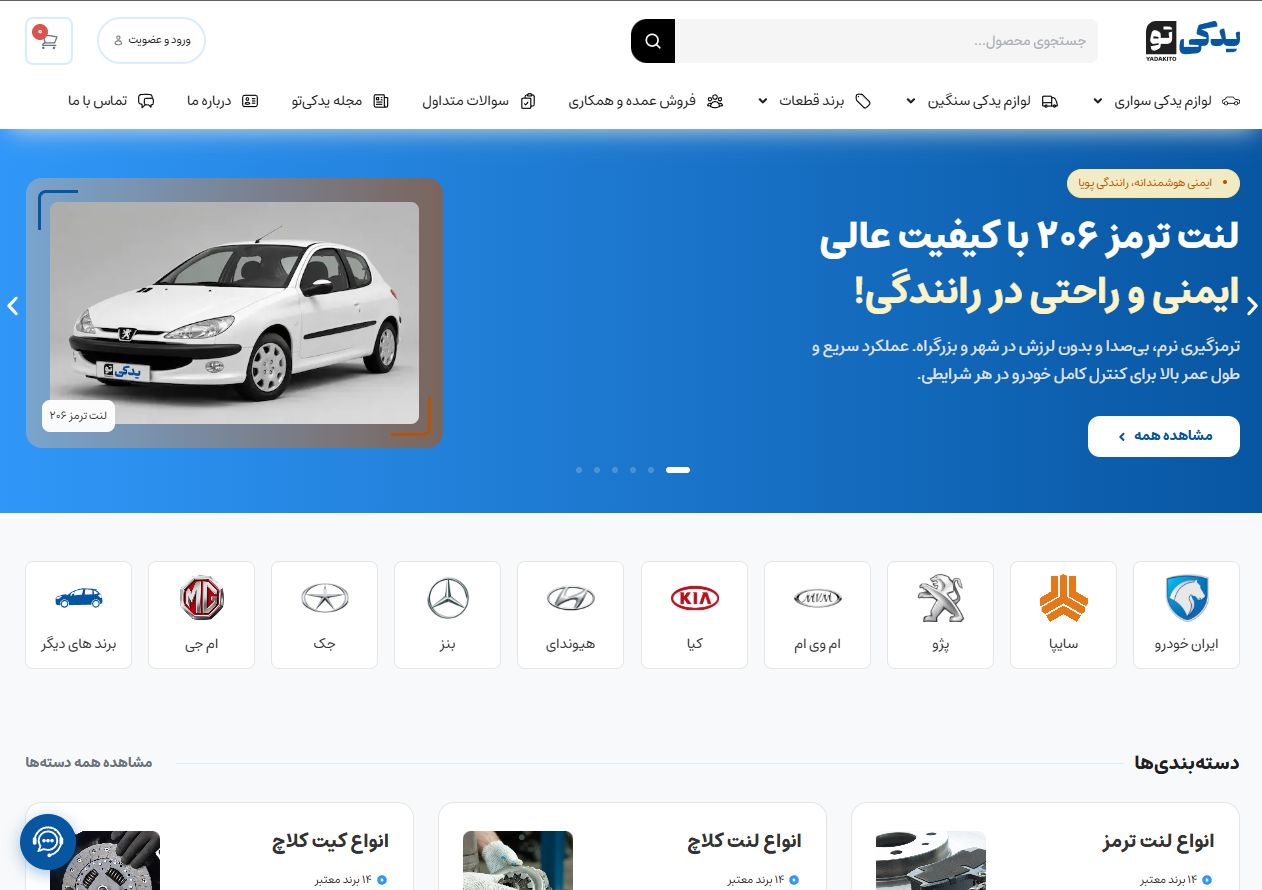
Task: Open the انواع لنت کلاچ category
Action: pyautogui.click(x=744, y=841)
